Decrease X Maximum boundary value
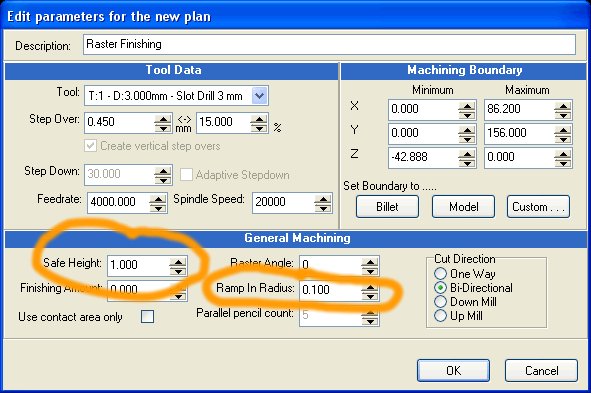Screen dimensions: 591x393 pos(563,115)
